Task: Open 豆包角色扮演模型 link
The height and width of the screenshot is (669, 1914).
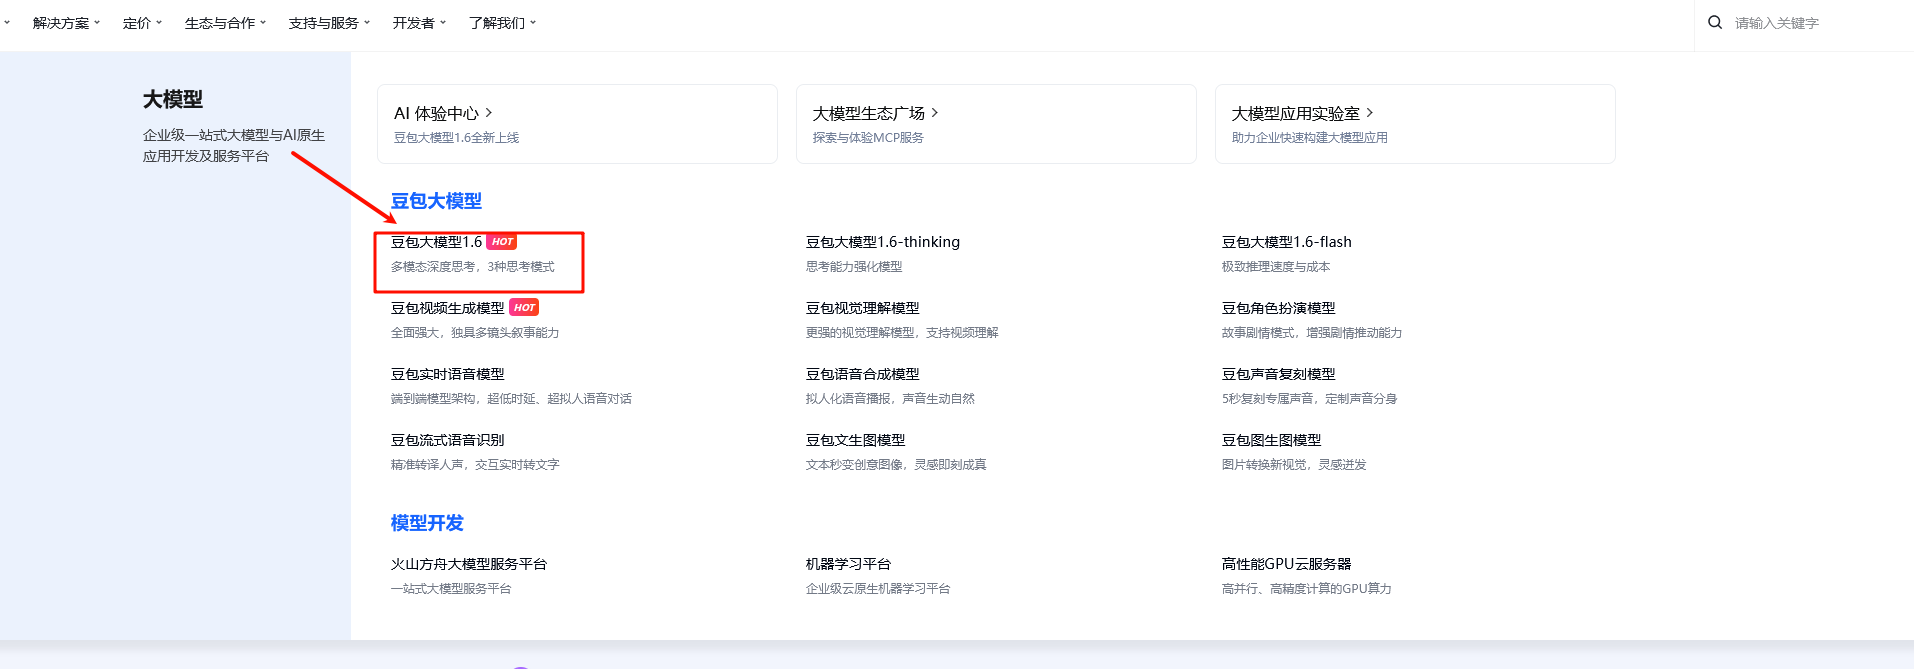Action: pos(1279,308)
